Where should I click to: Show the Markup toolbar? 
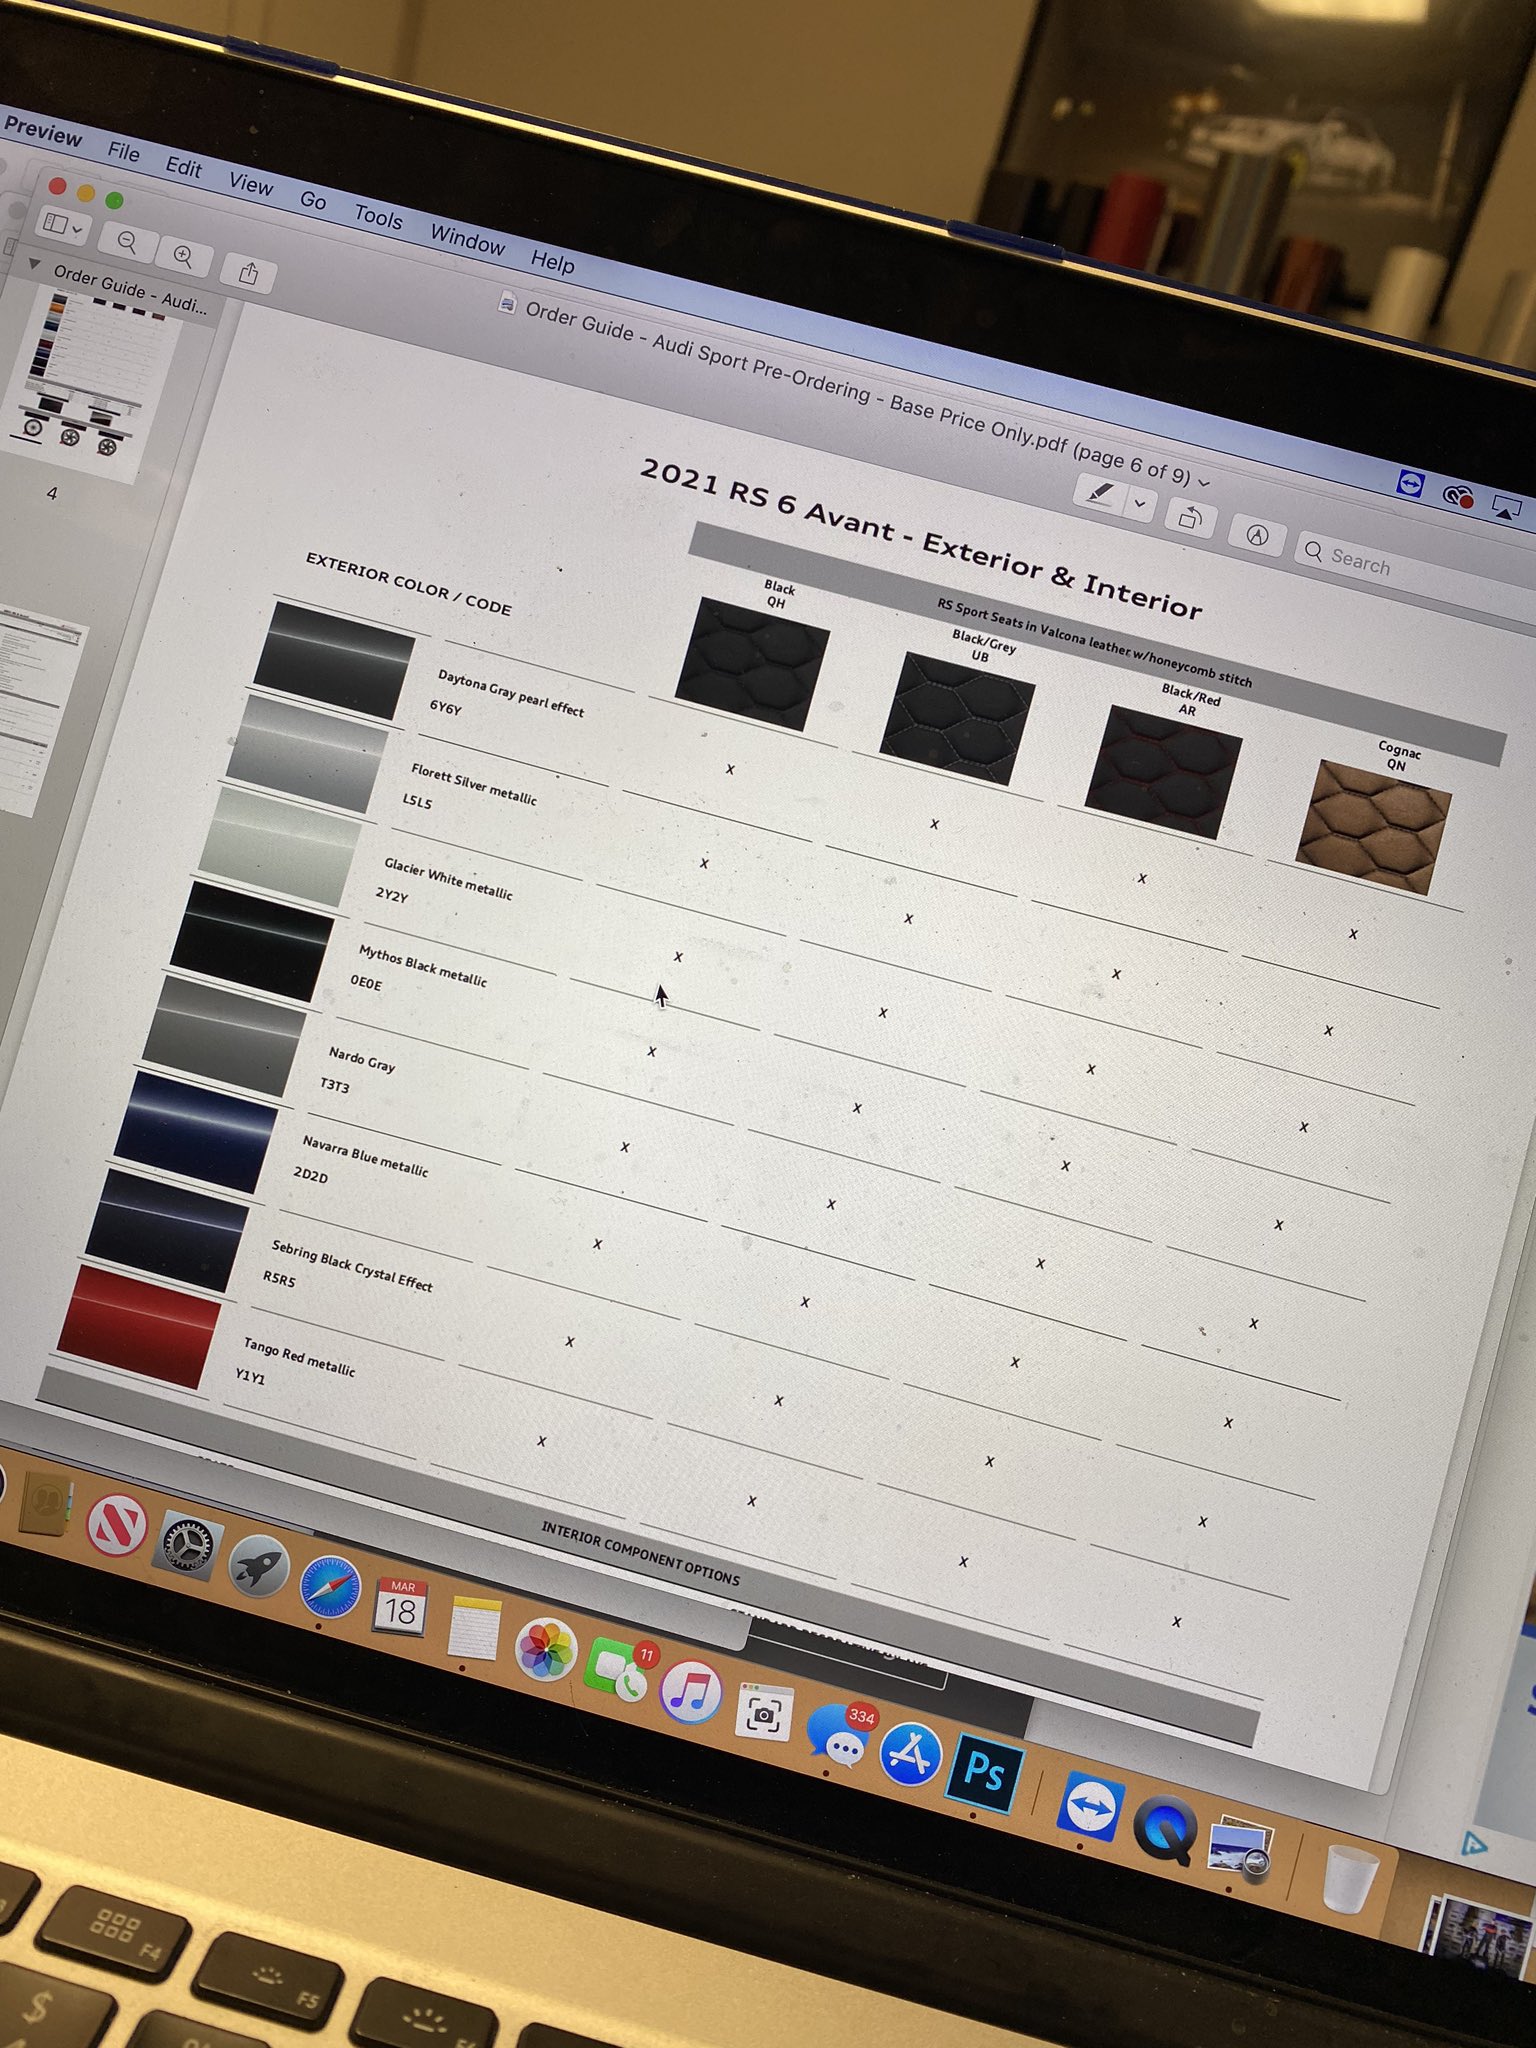1257,535
